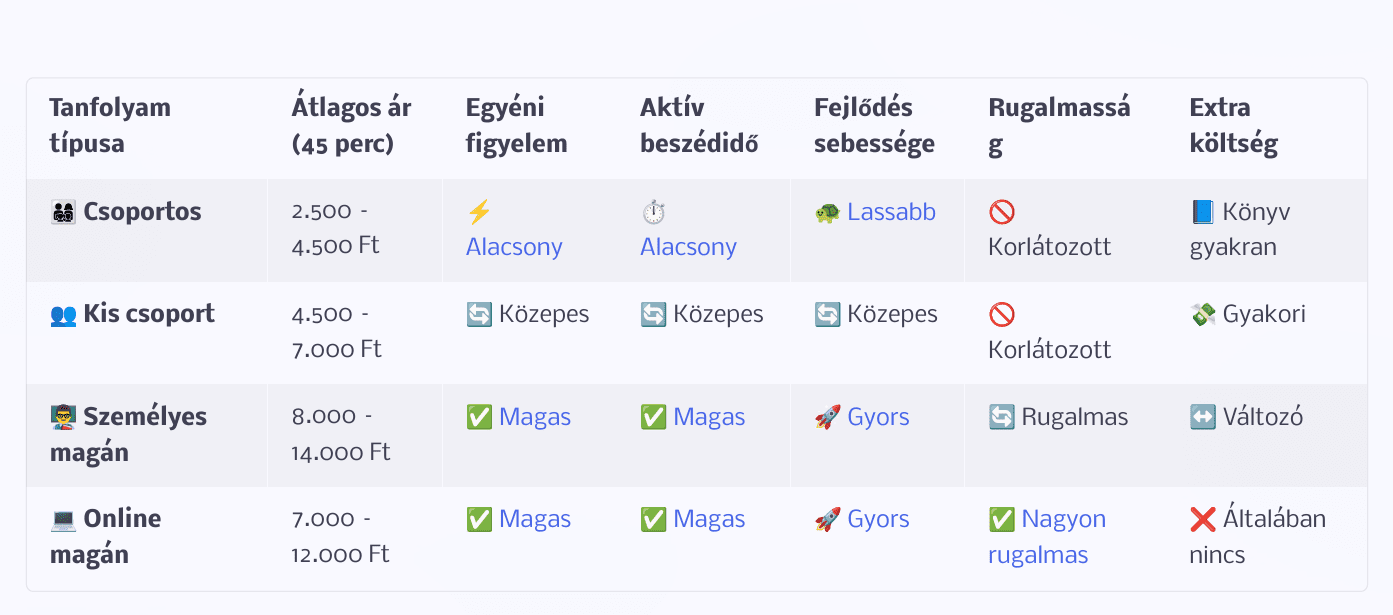Select the Kis csoport row label
Screen dimensions: 1393x615
click(149, 314)
